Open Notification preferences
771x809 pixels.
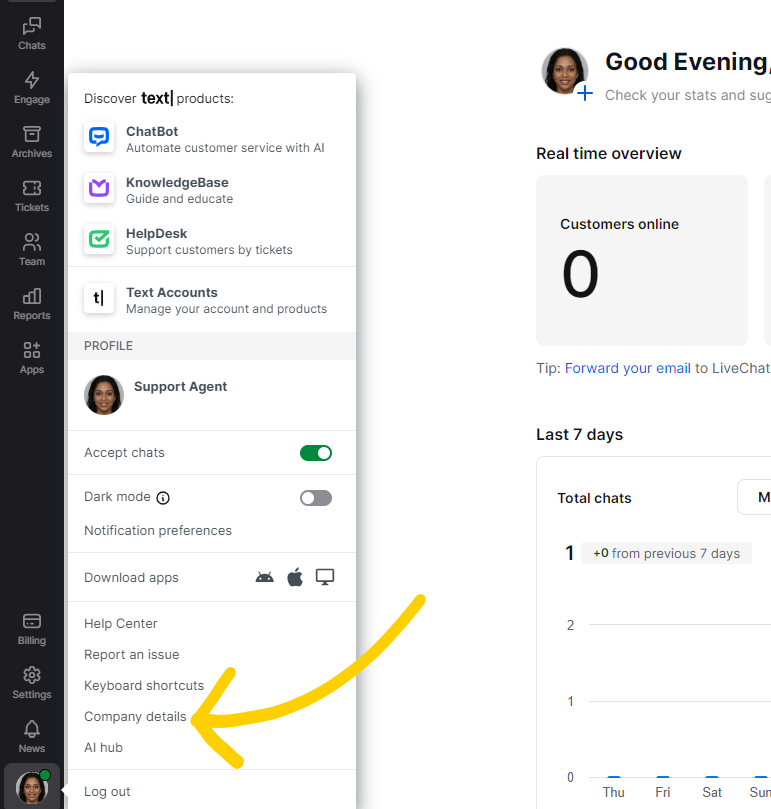pyautogui.click(x=158, y=530)
